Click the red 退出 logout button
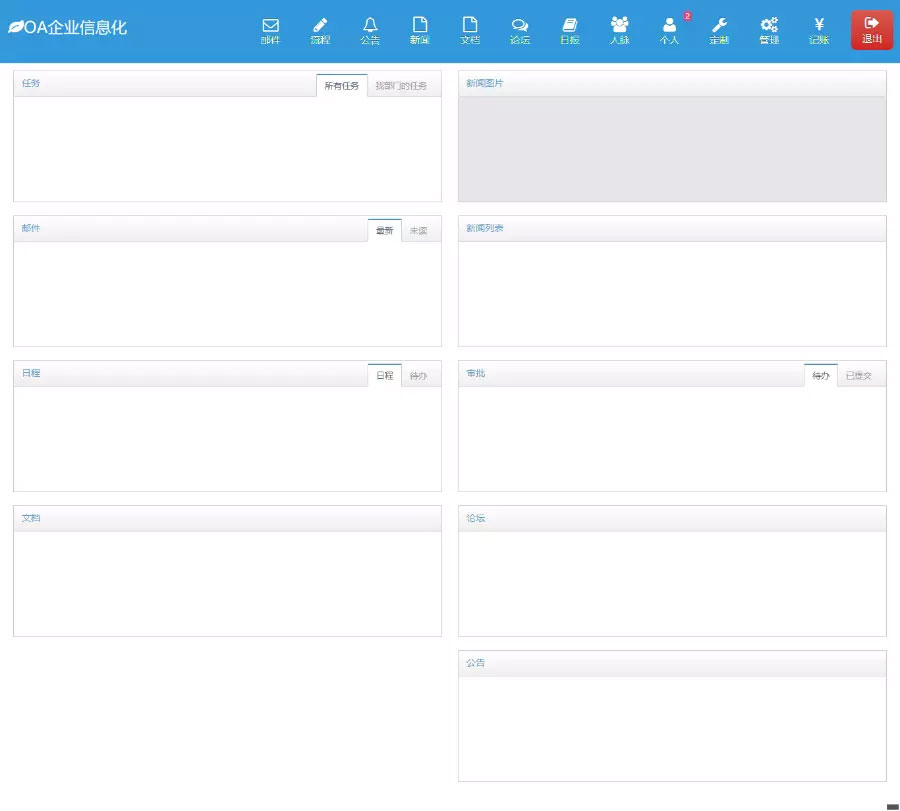The width and height of the screenshot is (900, 811). (871, 30)
